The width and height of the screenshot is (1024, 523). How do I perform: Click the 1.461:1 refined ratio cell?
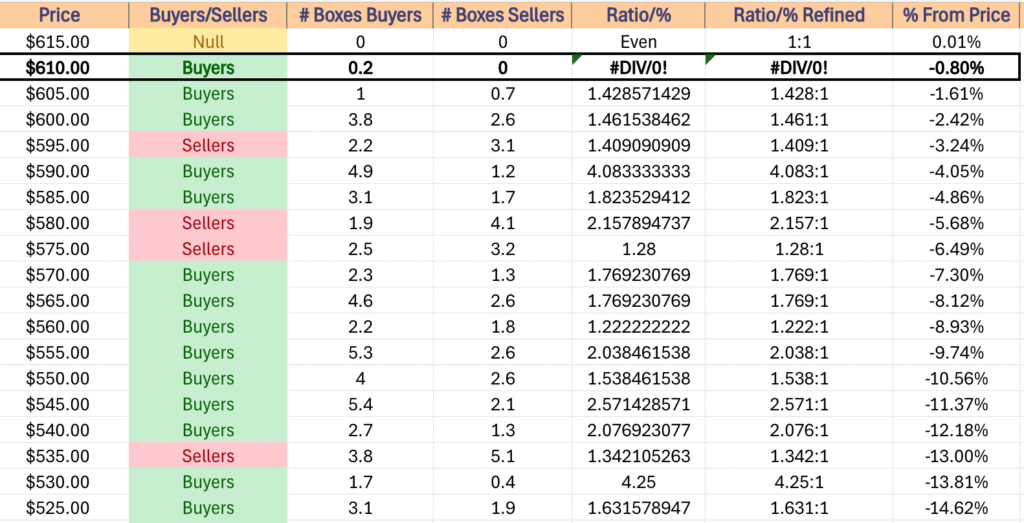[799, 120]
